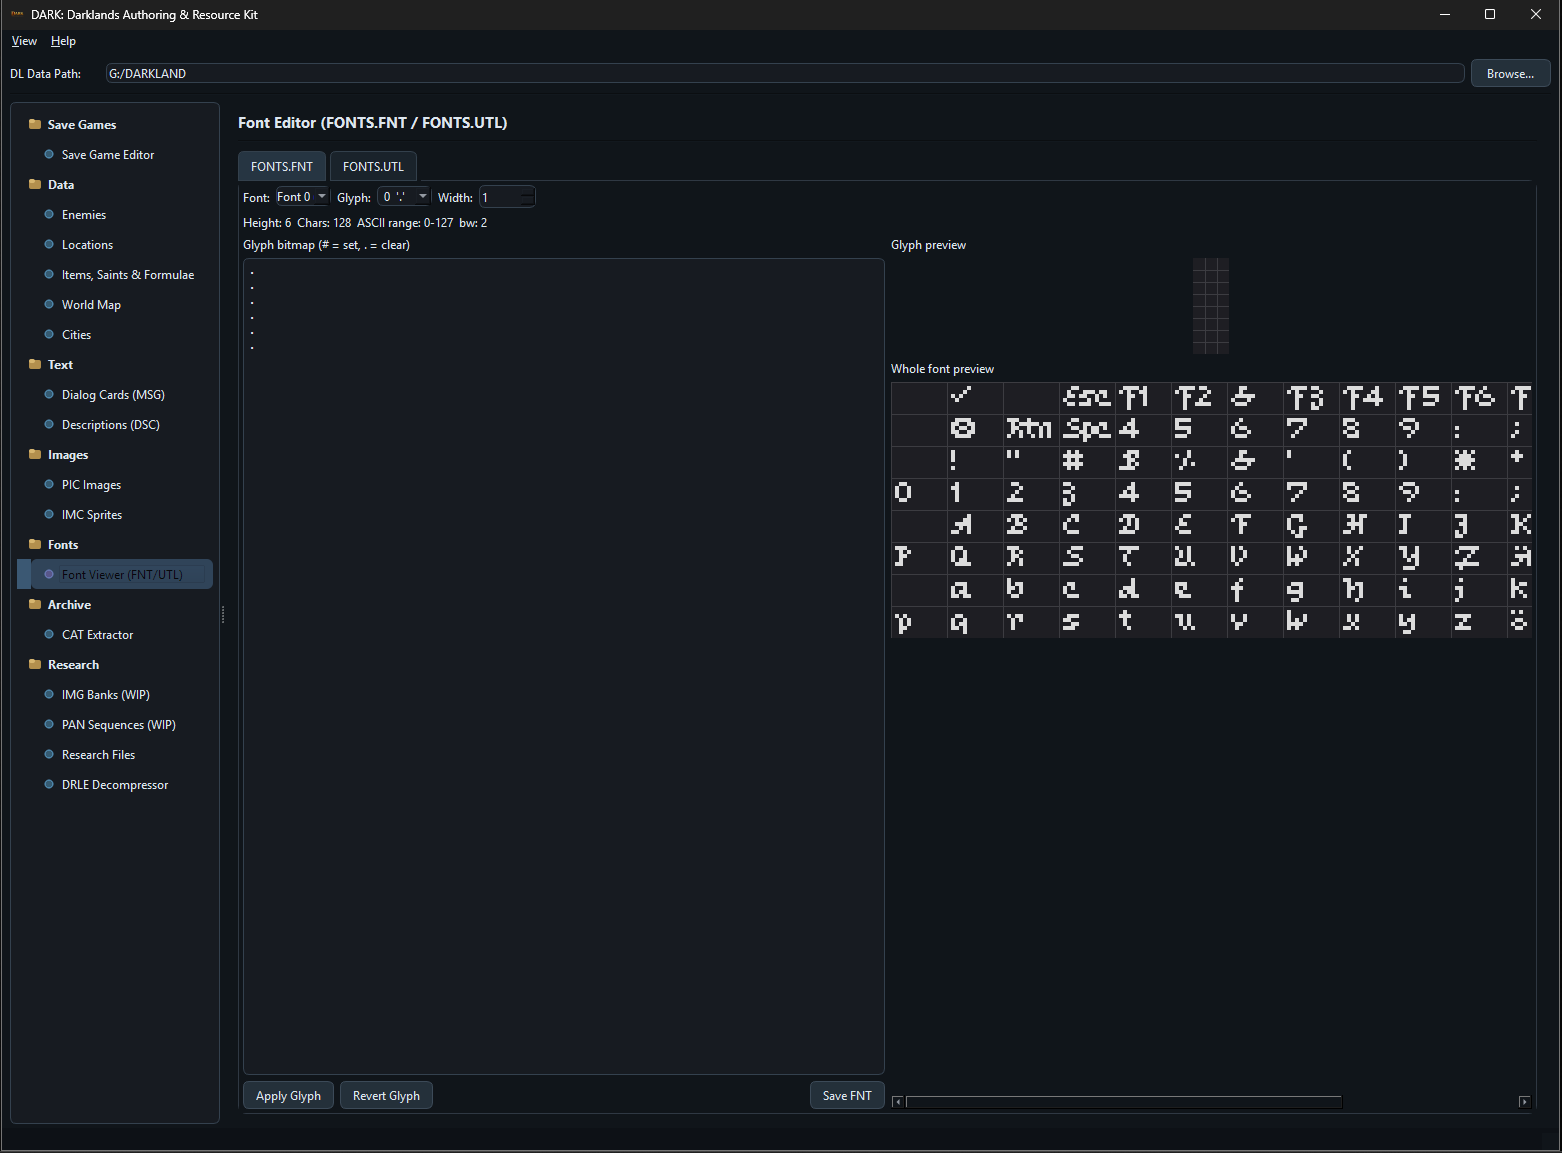Click the Save Games folder icon
This screenshot has height=1153, width=1562.
35,125
